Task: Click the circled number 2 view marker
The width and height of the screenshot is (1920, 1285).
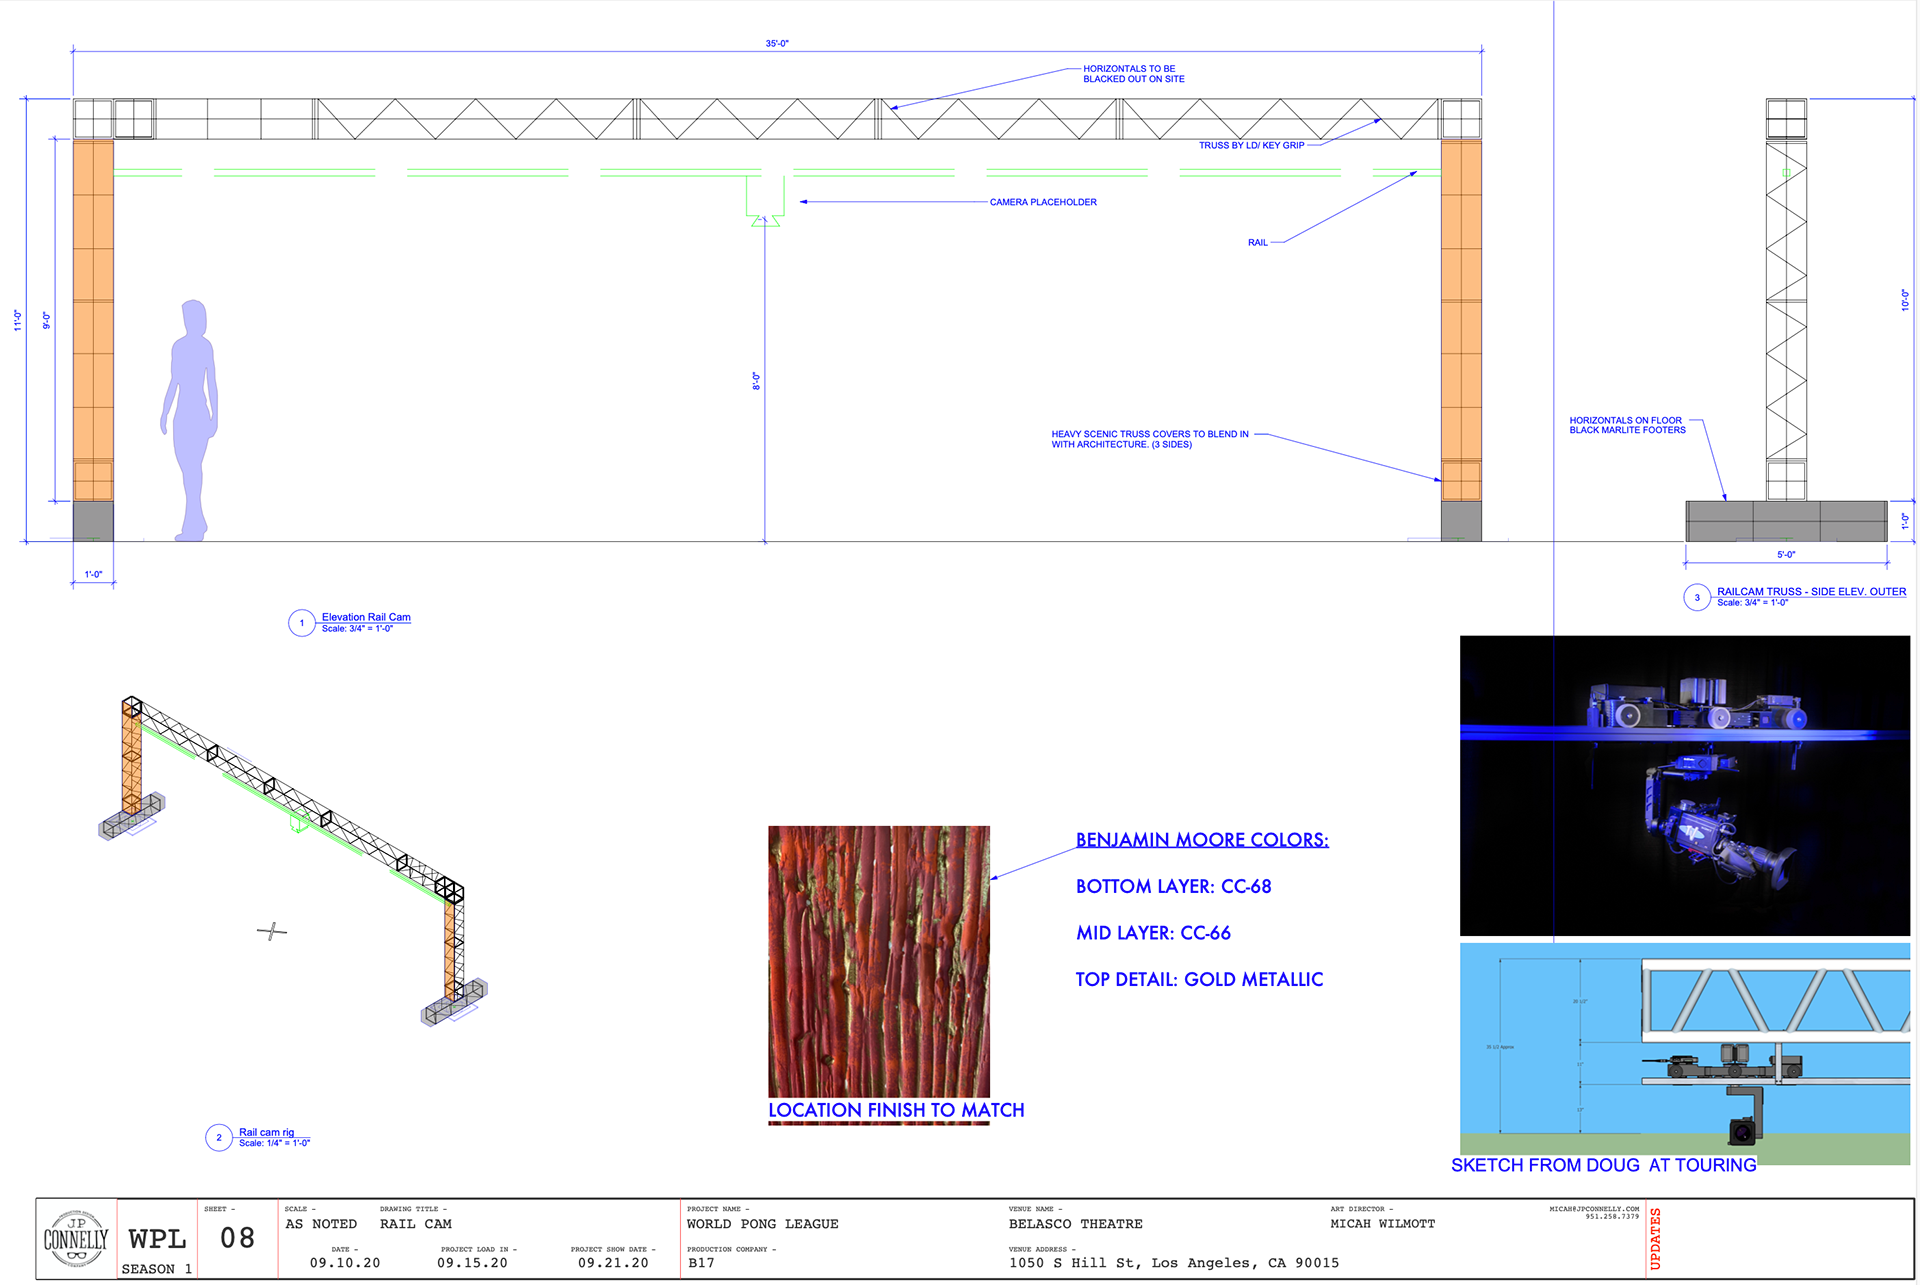Action: 219,1138
